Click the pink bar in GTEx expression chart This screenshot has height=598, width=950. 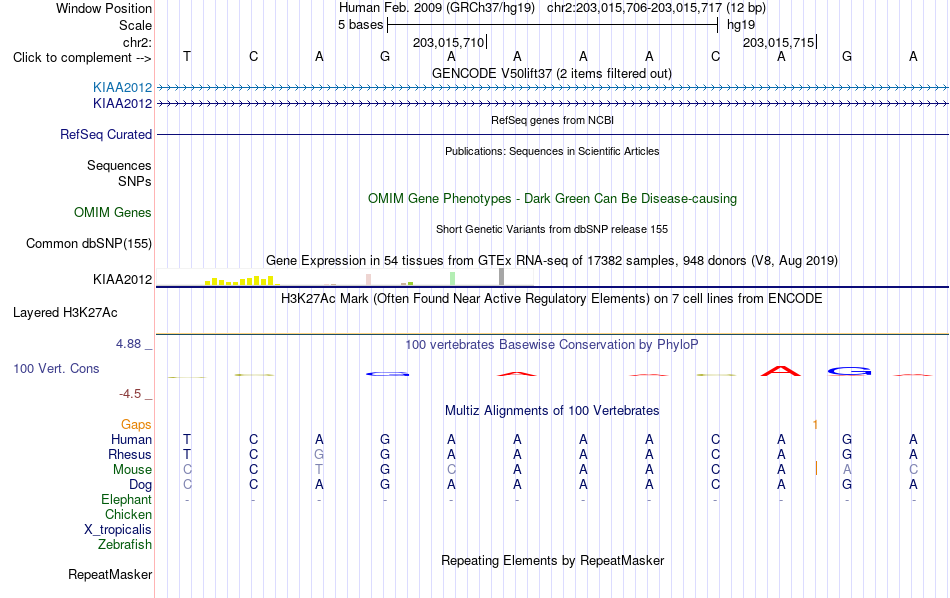click(x=368, y=279)
